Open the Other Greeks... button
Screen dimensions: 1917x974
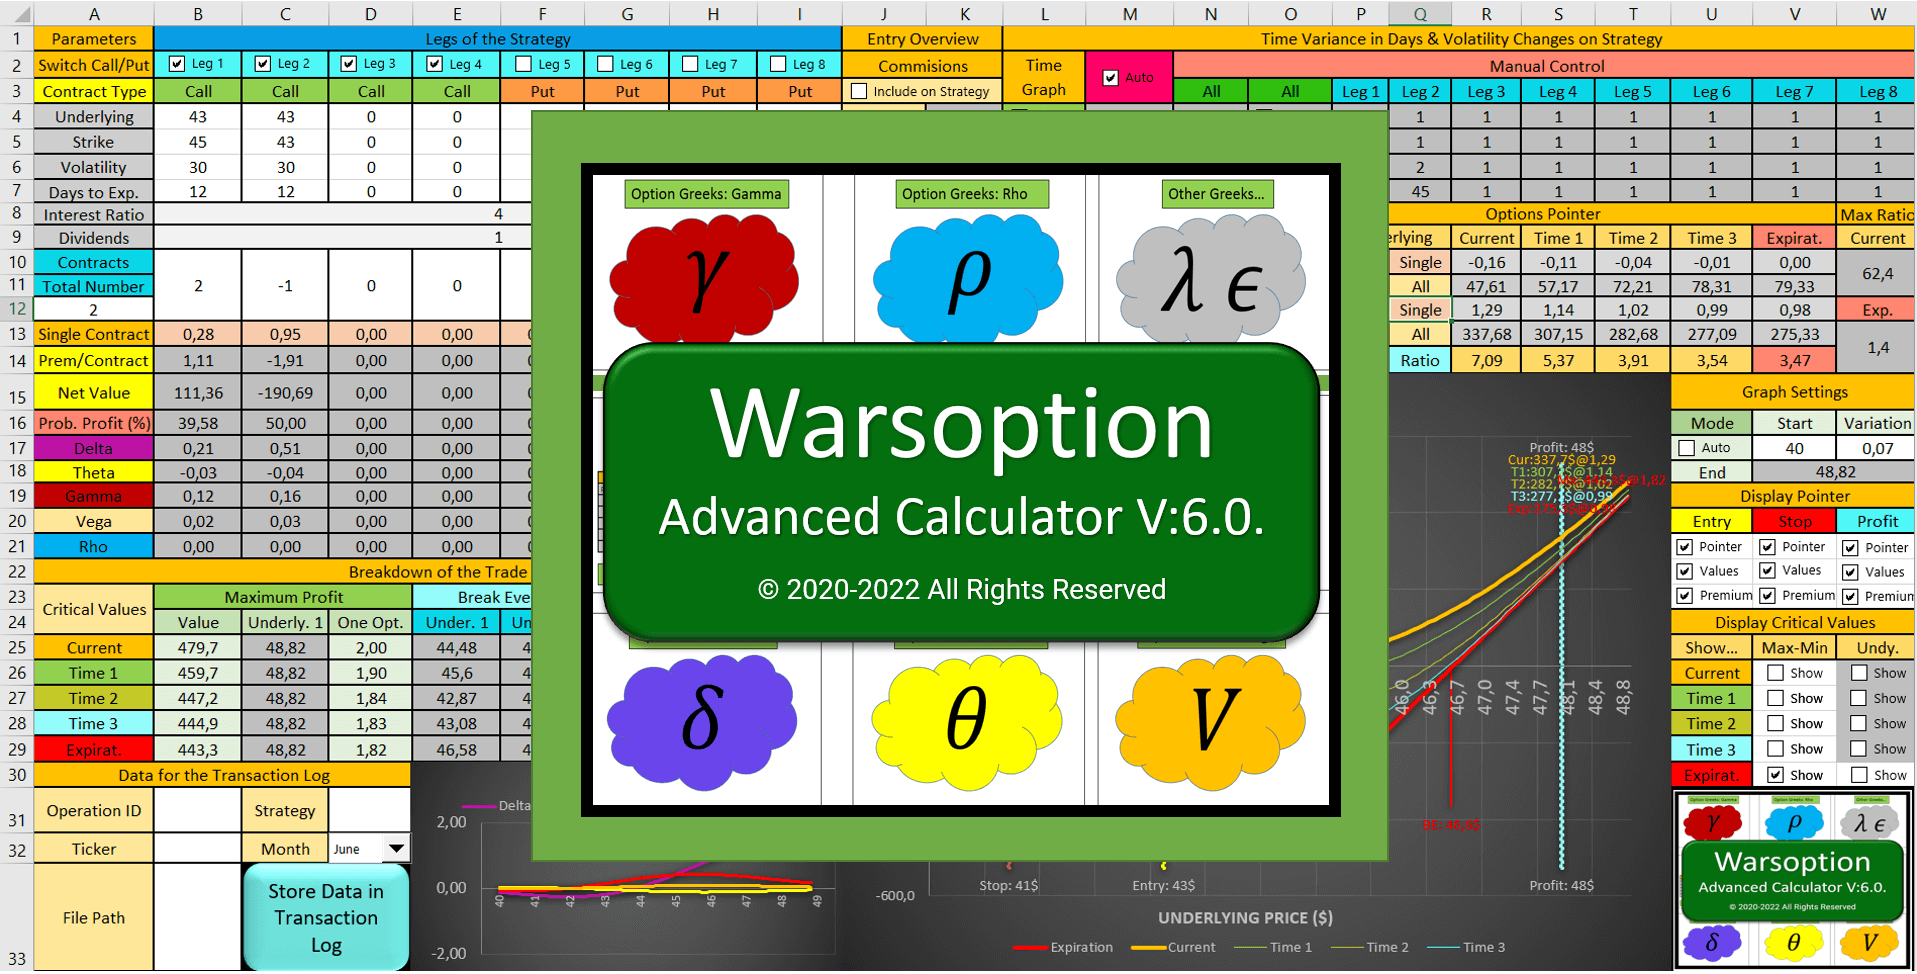point(1216,194)
